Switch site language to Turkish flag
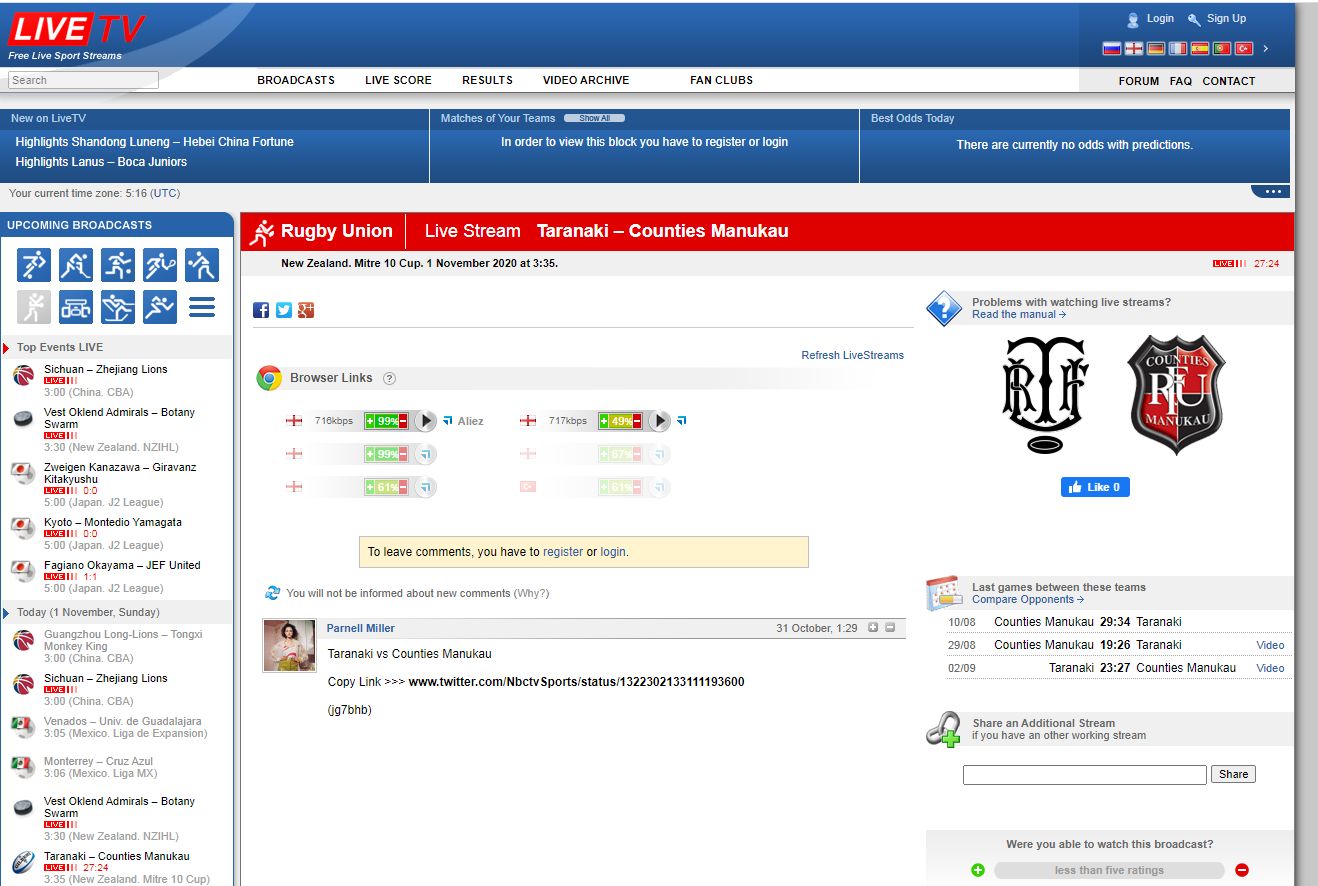Viewport: 1318px width, 886px height. (1244, 48)
